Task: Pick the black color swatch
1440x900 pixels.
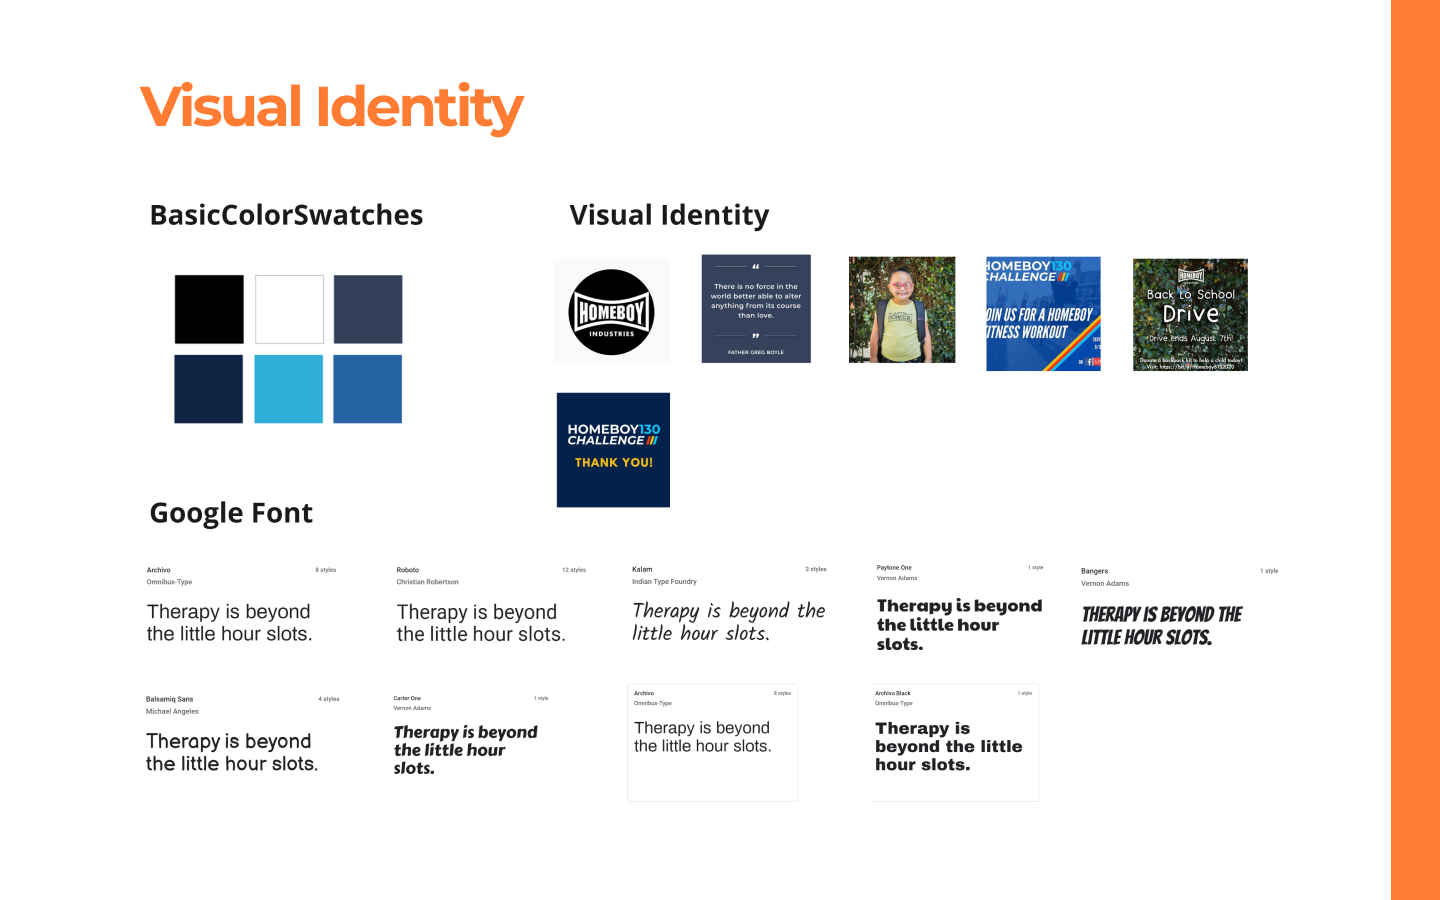Action: click(x=209, y=310)
